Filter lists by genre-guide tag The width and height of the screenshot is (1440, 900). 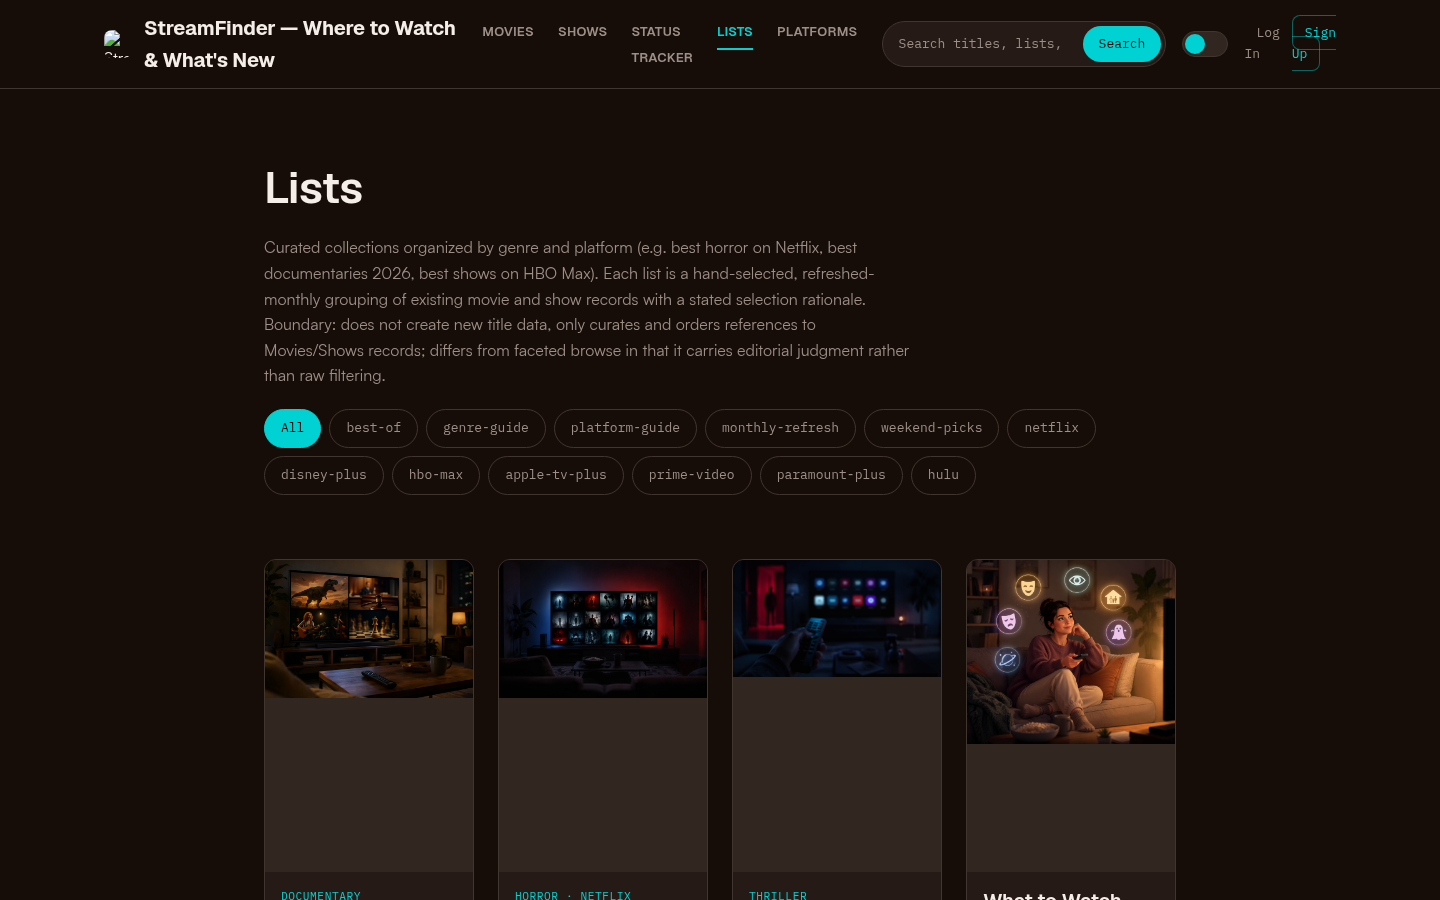(x=486, y=428)
